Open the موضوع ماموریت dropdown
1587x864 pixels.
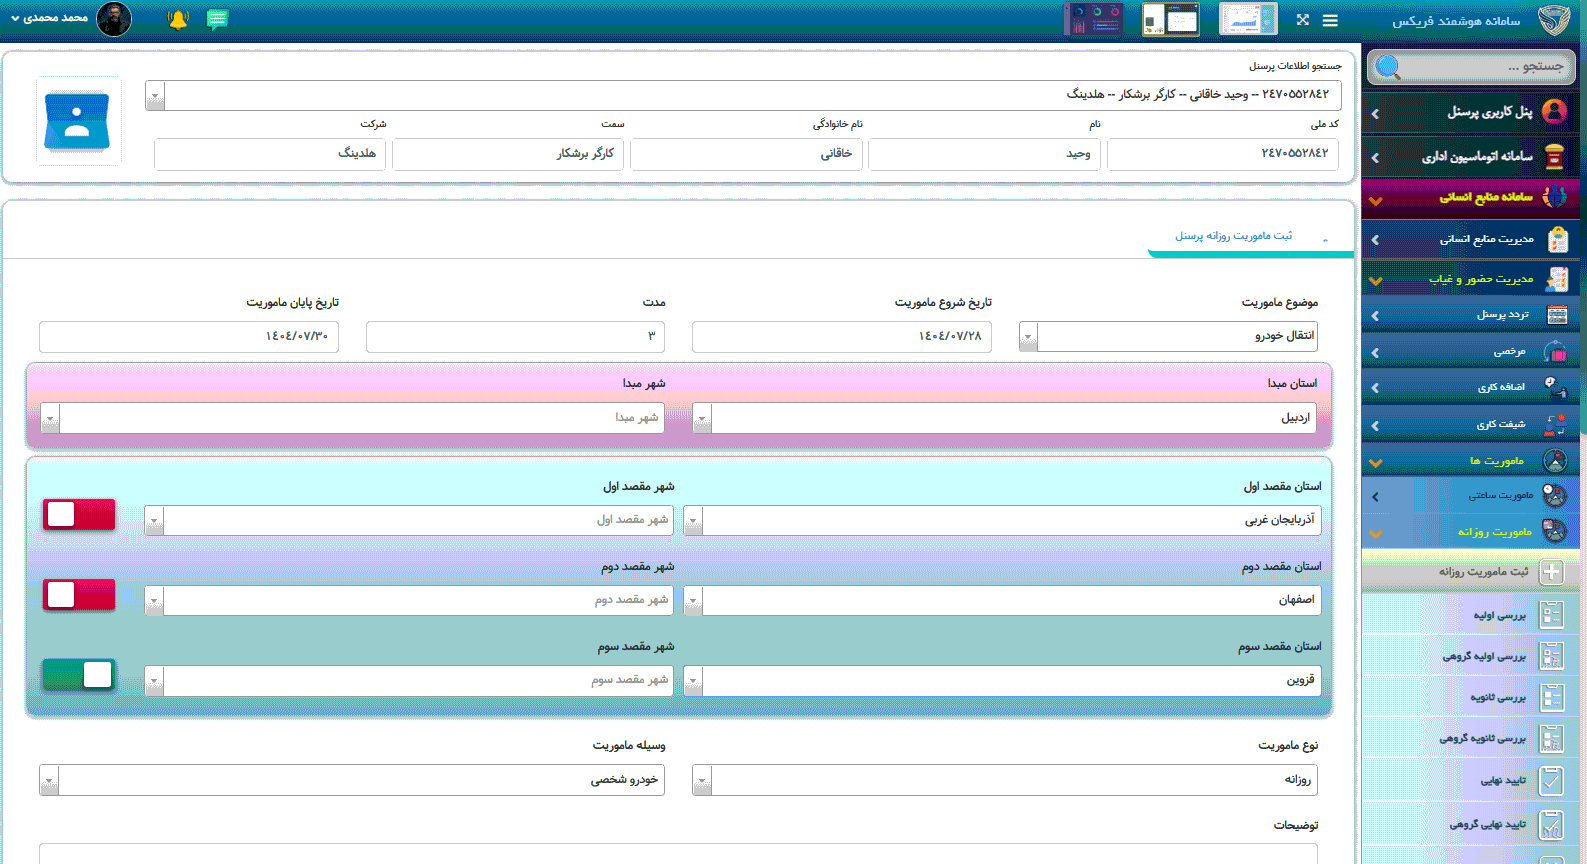click(x=1028, y=337)
